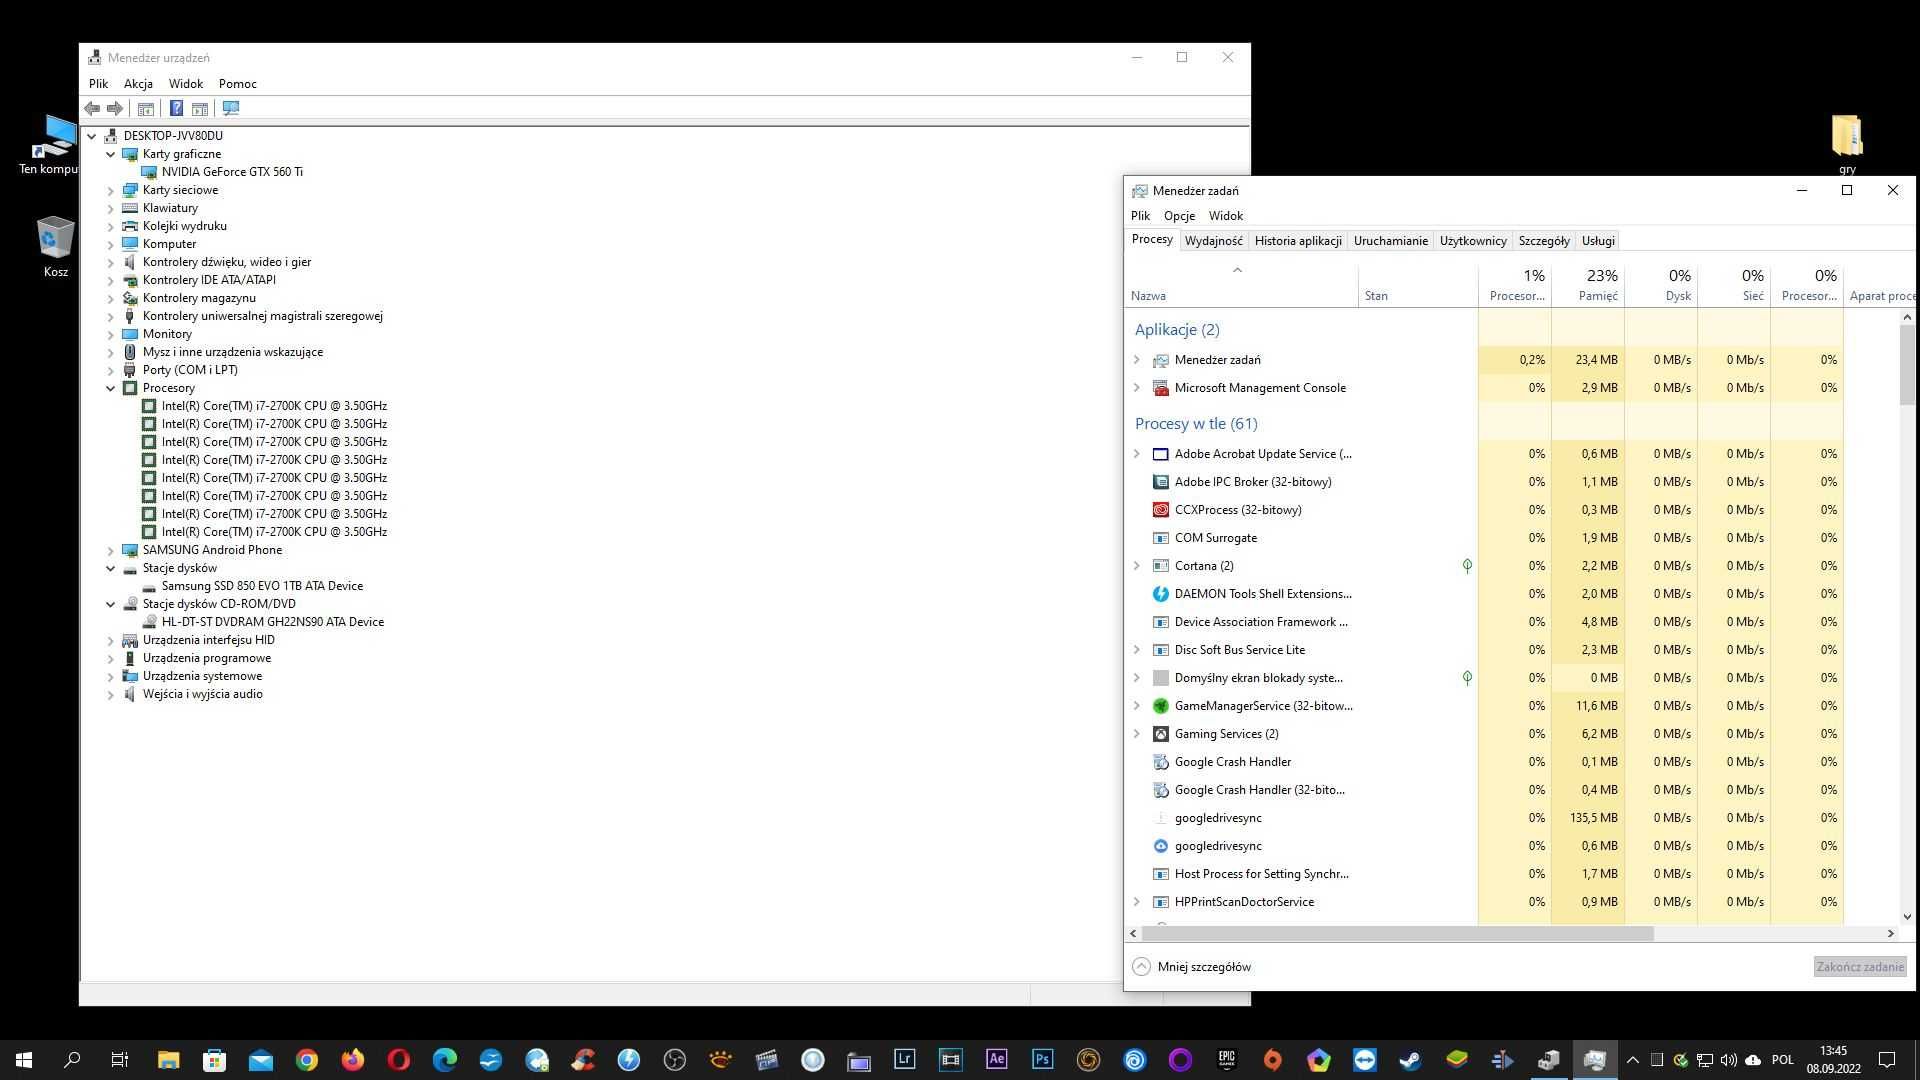Click Zakończ zadanie button in Task Manager
Image resolution: width=1920 pixels, height=1080 pixels.
tap(1858, 967)
